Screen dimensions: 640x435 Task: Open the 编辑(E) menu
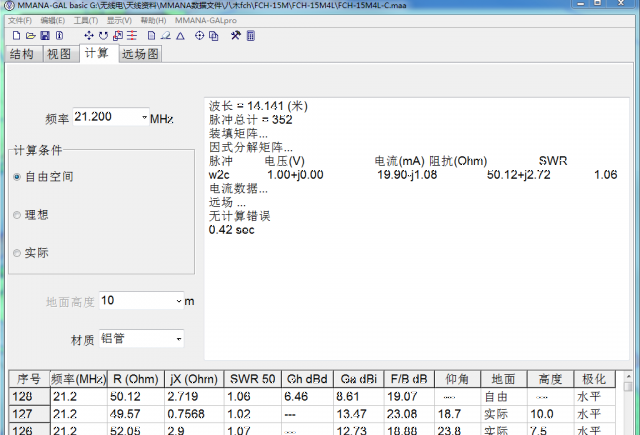click(x=53, y=20)
